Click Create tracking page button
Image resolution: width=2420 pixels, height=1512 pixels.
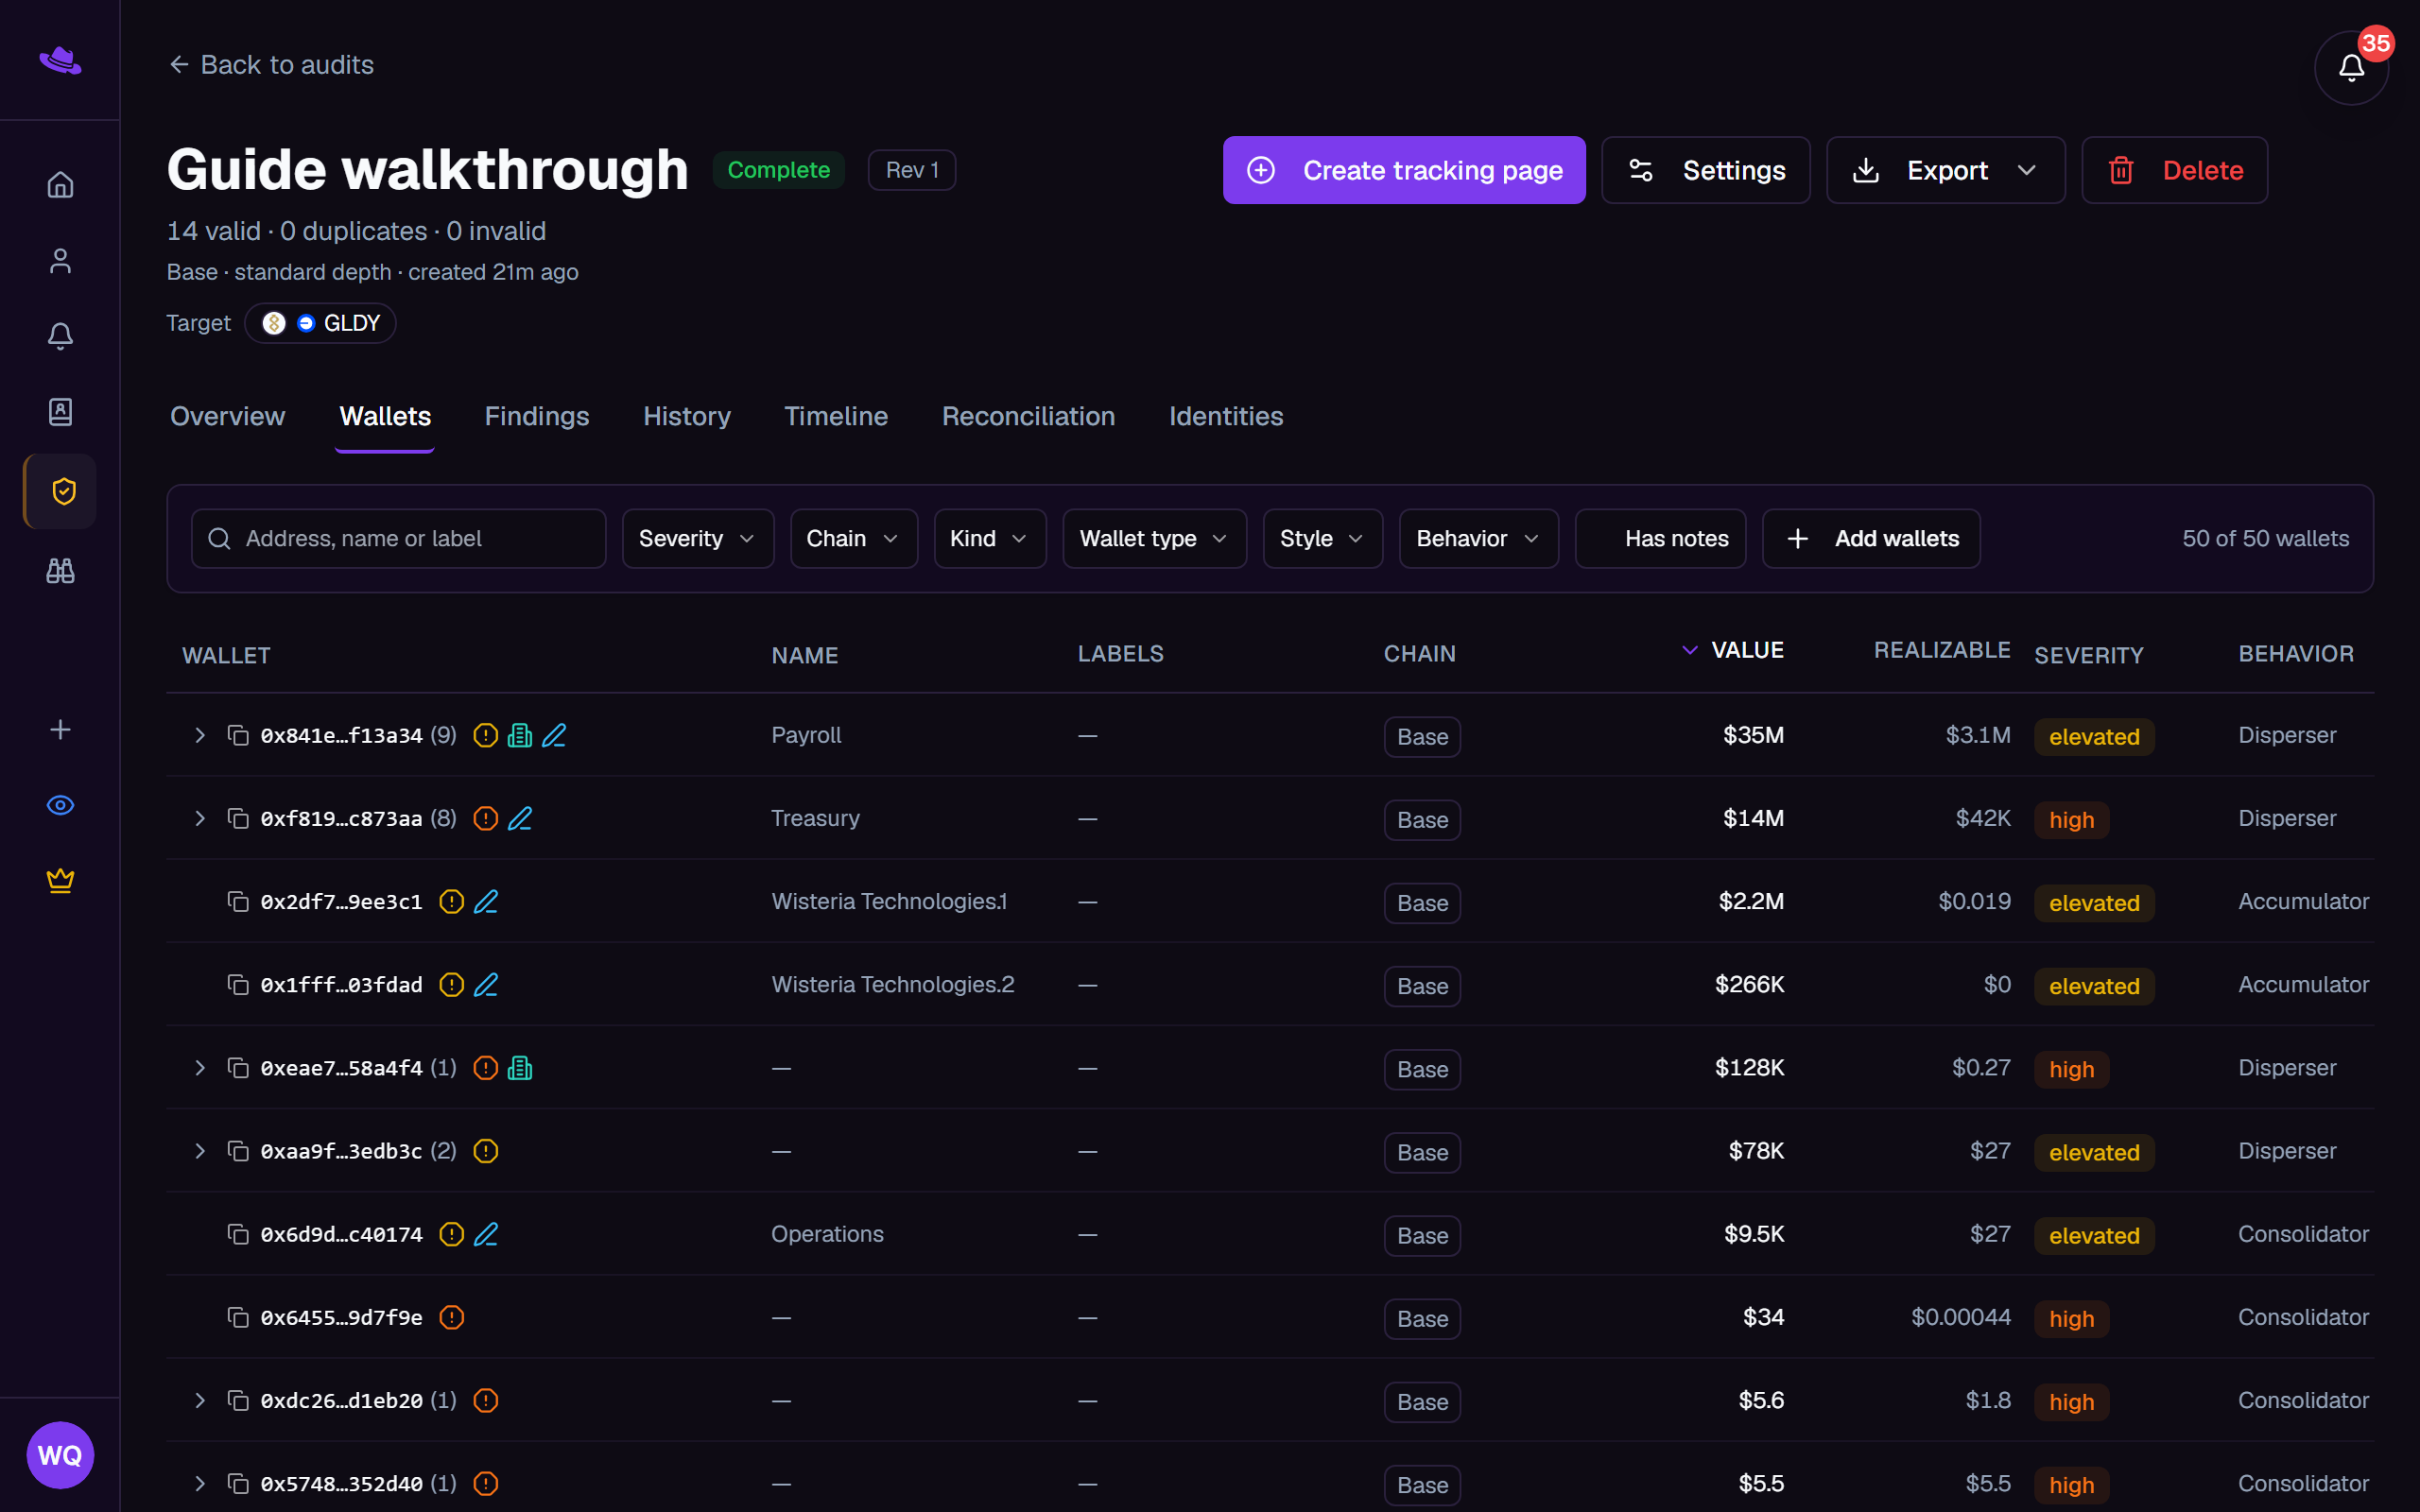point(1404,170)
